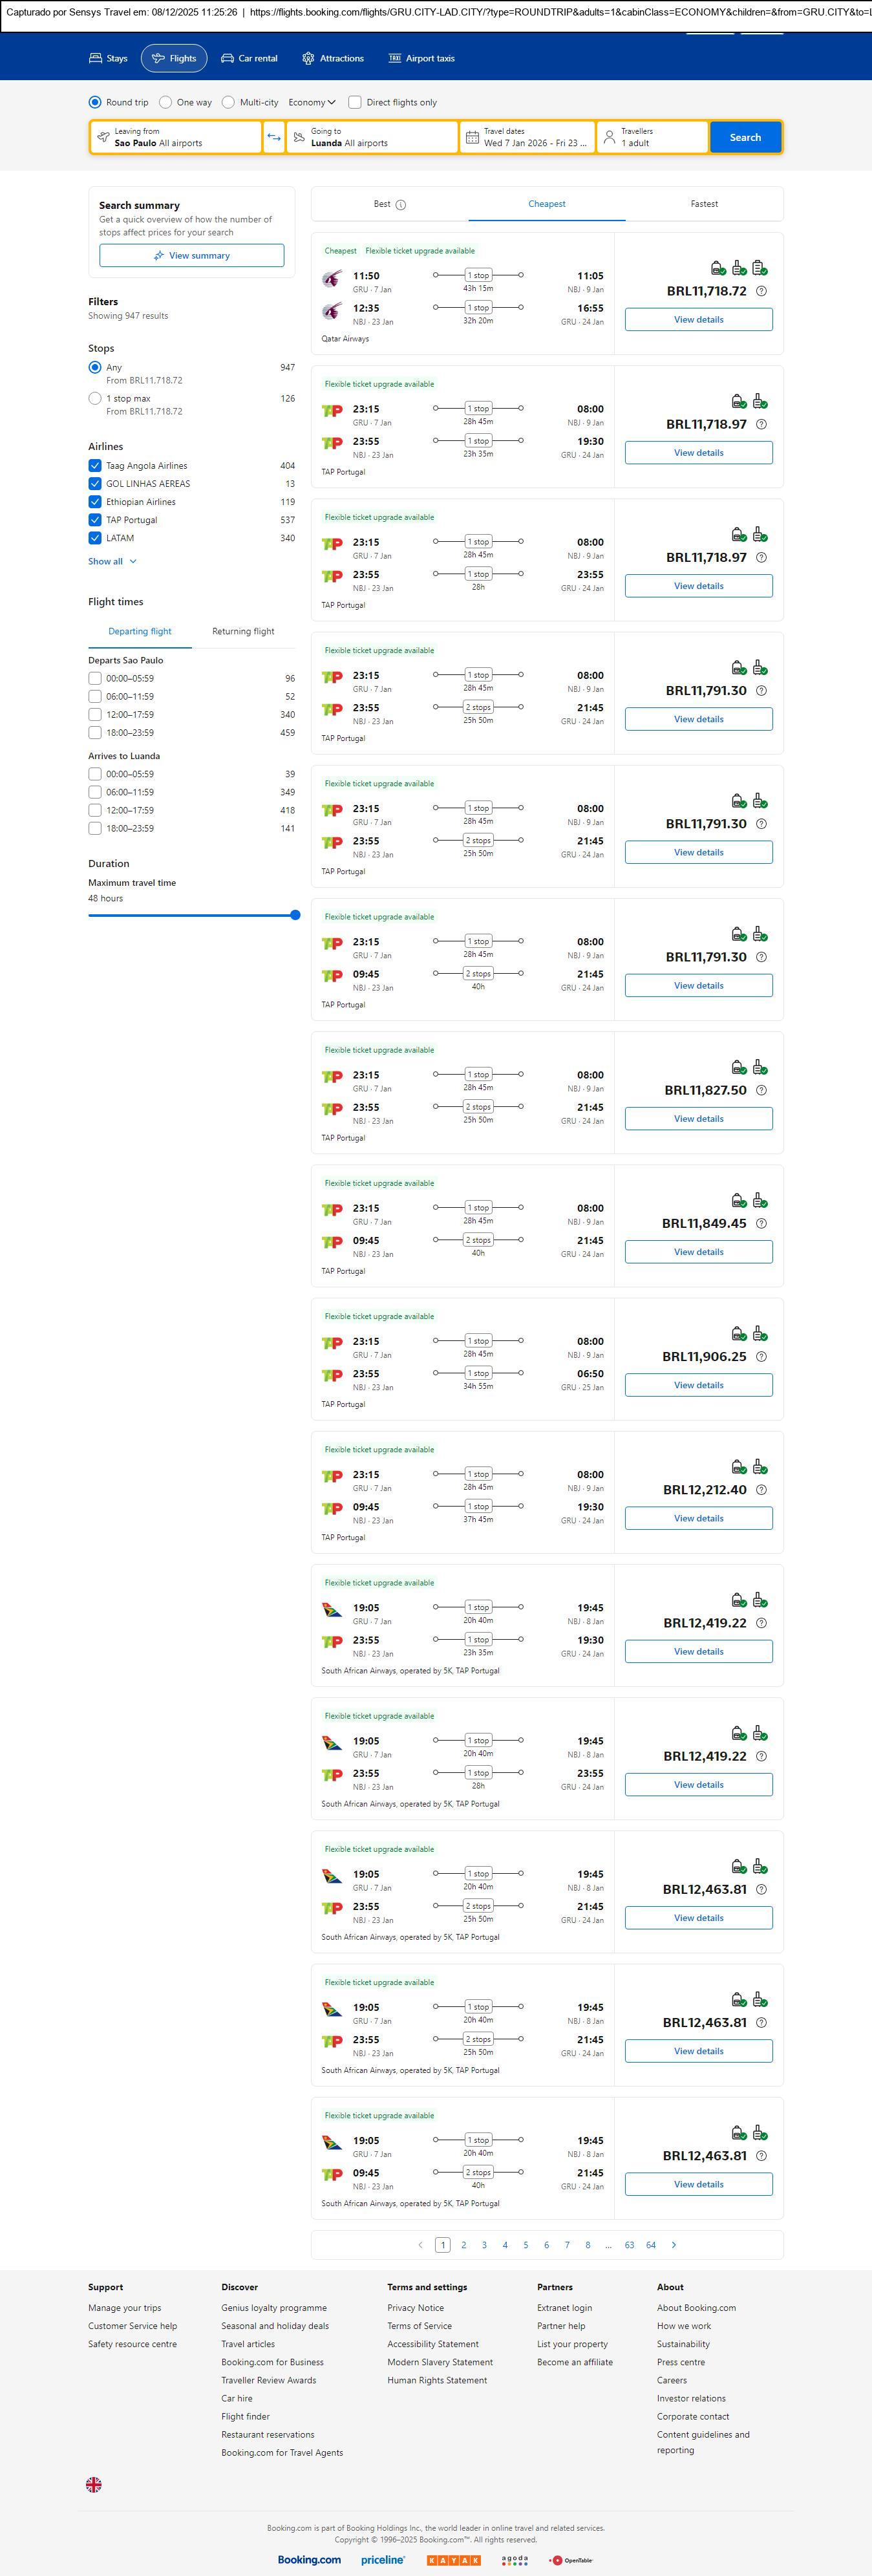Switch to the Fastest sort tab
The height and width of the screenshot is (2576, 872).
tap(704, 204)
